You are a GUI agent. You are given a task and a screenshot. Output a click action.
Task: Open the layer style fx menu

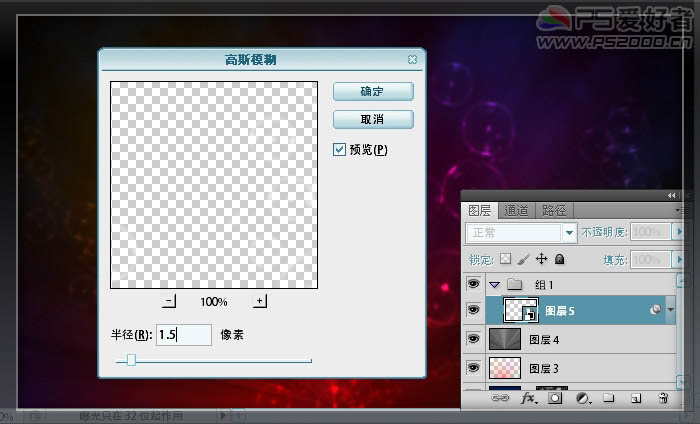click(527, 398)
